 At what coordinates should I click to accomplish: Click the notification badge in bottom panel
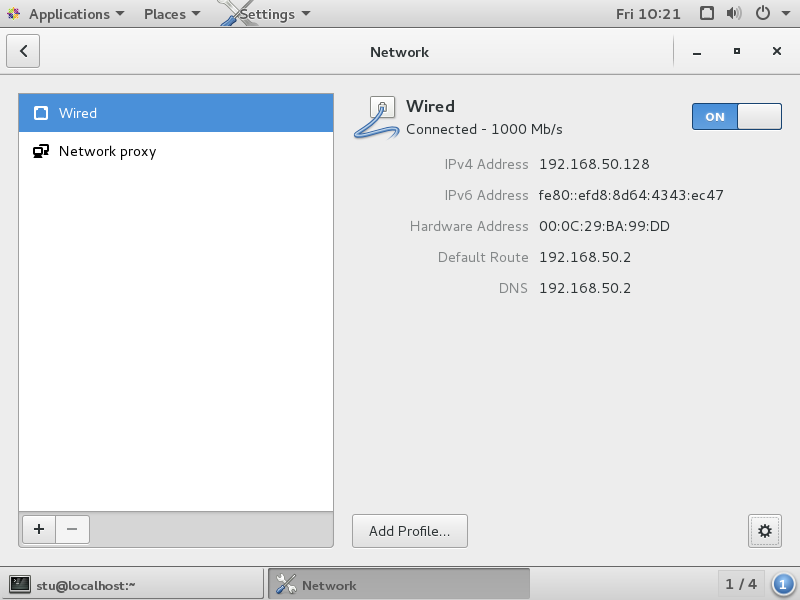[x=784, y=584]
